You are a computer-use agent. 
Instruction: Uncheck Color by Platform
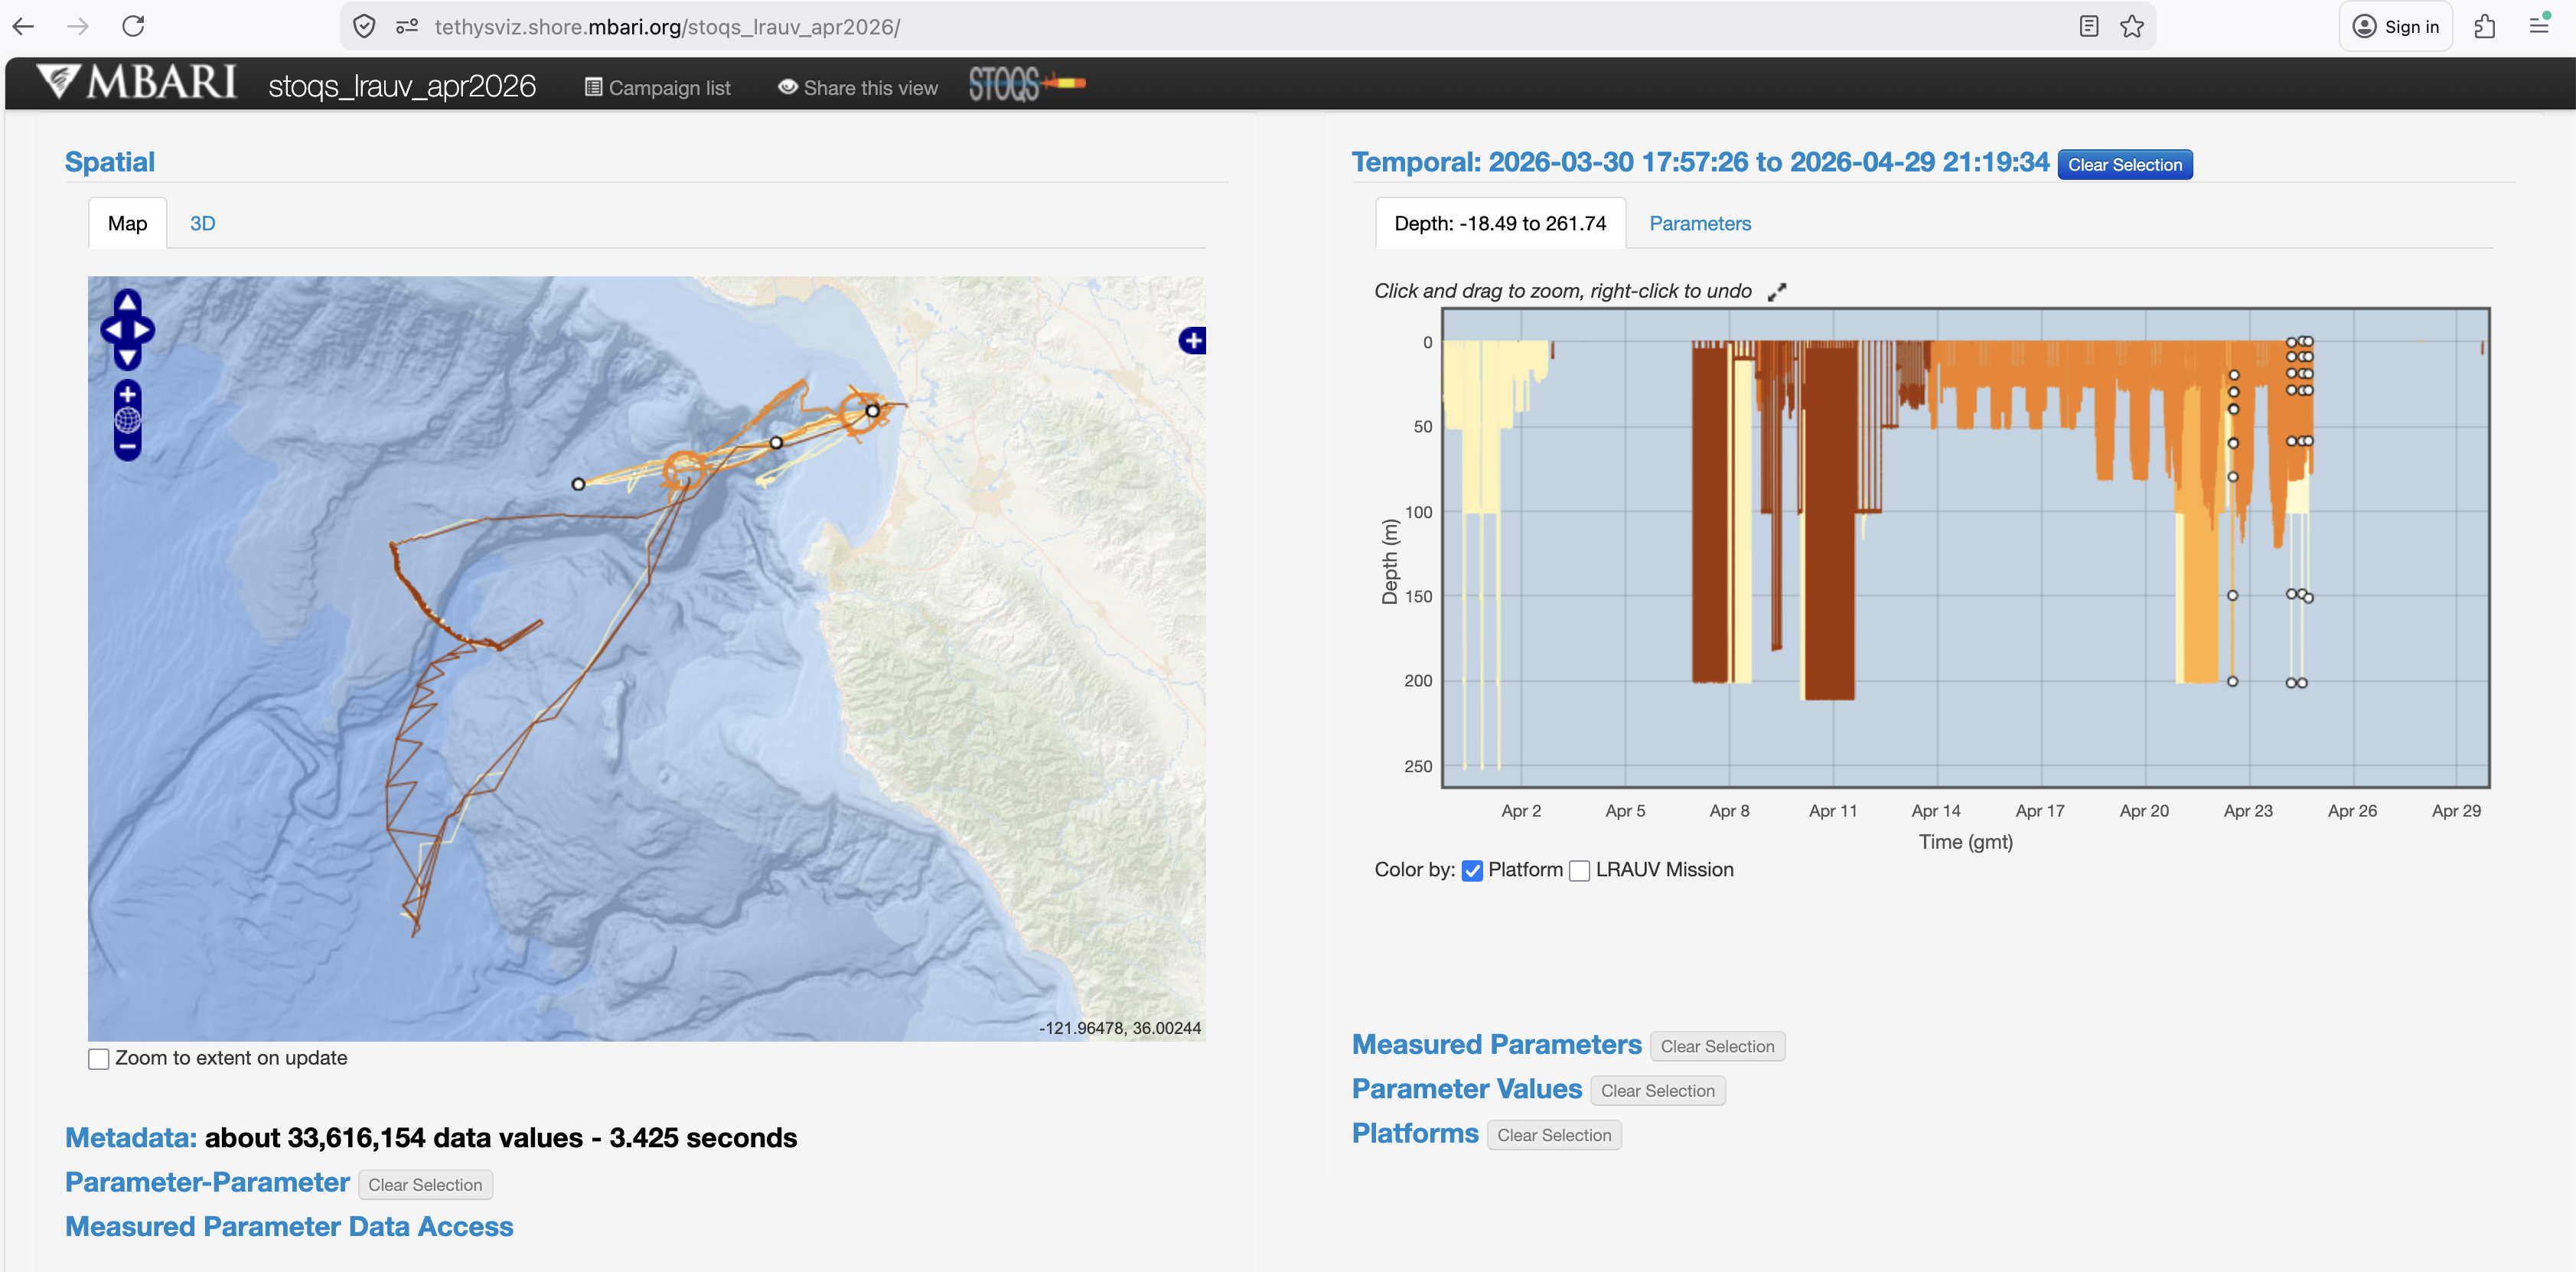(x=1472, y=871)
